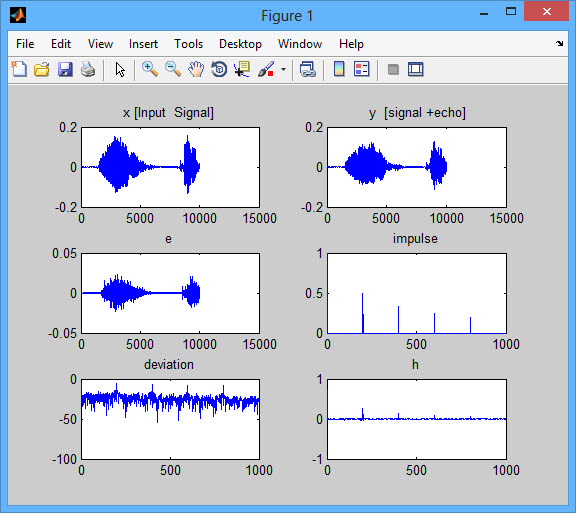Hide plot tools with the gray square icon
Viewport: 576px width, 513px height.
coord(393,69)
